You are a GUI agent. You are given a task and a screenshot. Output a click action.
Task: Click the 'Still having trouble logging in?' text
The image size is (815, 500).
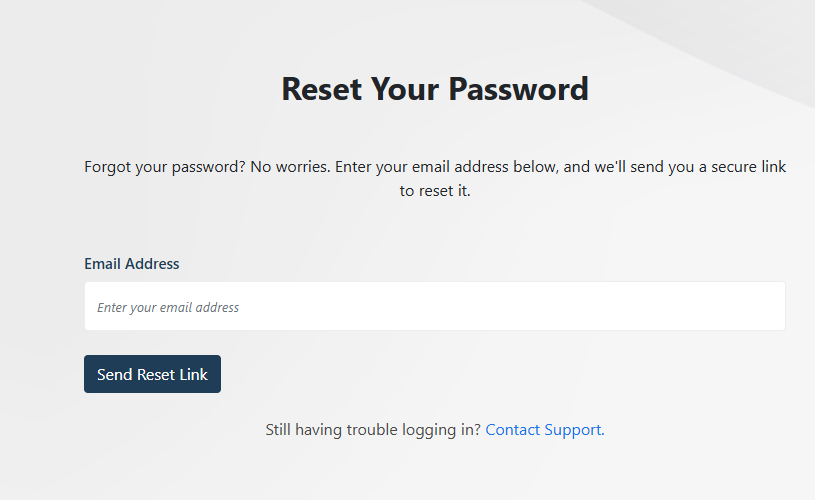(373, 430)
